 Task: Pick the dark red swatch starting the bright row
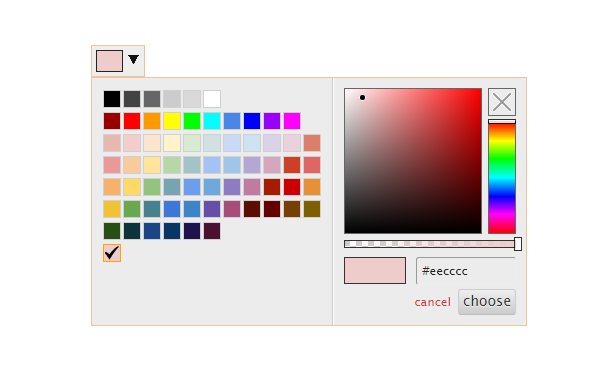click(x=112, y=121)
